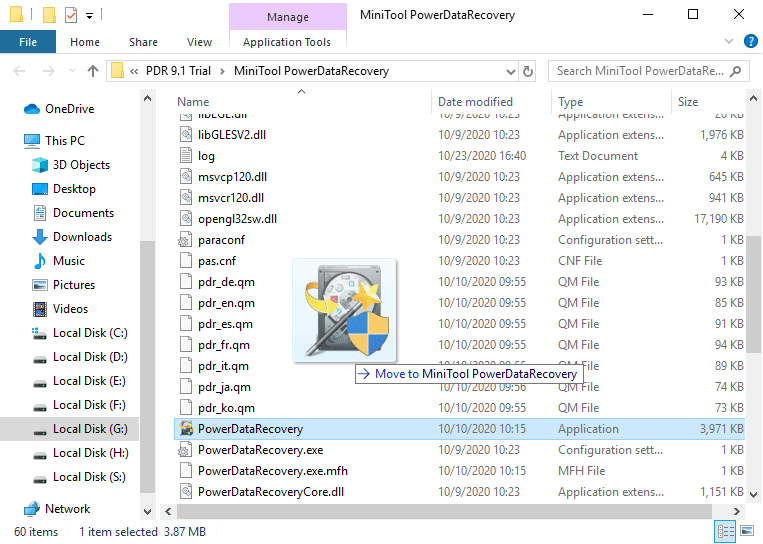This screenshot has height=544, width=763.
Task: Sort by the Type column header
Action: (571, 102)
